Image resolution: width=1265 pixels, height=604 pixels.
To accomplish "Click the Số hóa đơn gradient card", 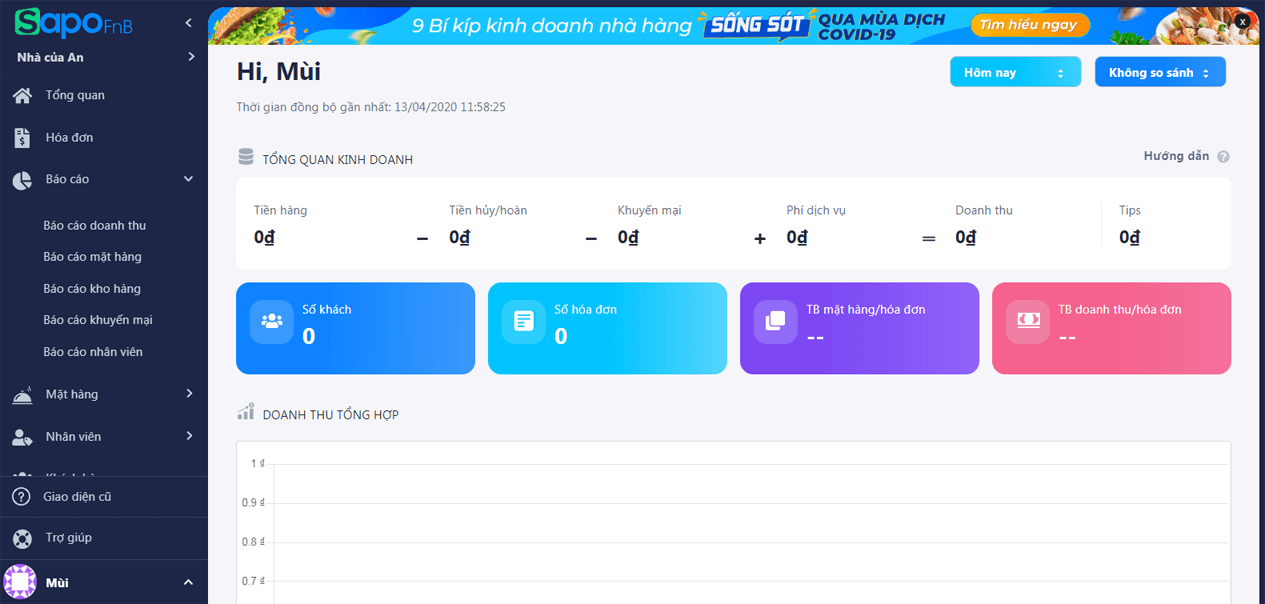I will 607,328.
